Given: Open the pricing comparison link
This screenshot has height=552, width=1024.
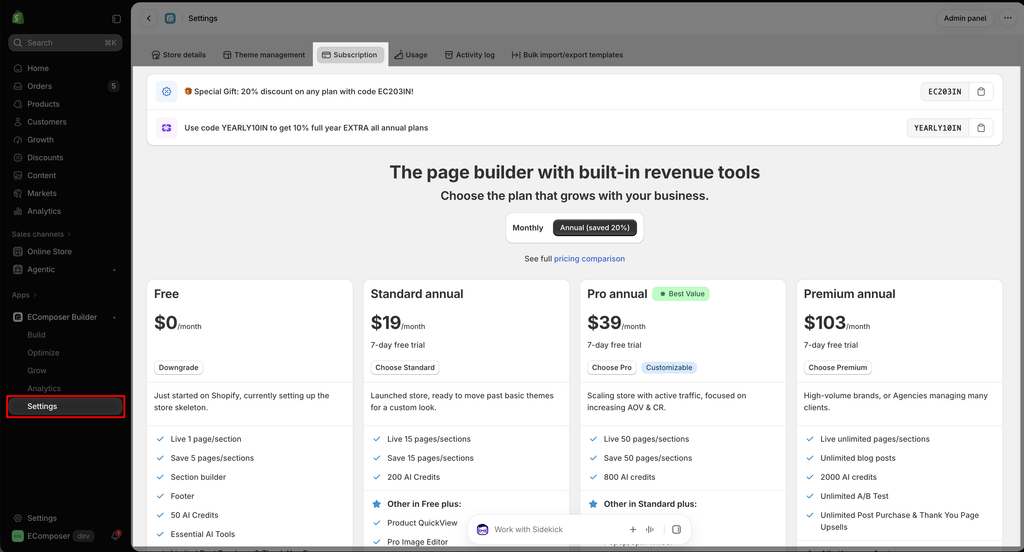Looking at the screenshot, I should click(x=589, y=259).
